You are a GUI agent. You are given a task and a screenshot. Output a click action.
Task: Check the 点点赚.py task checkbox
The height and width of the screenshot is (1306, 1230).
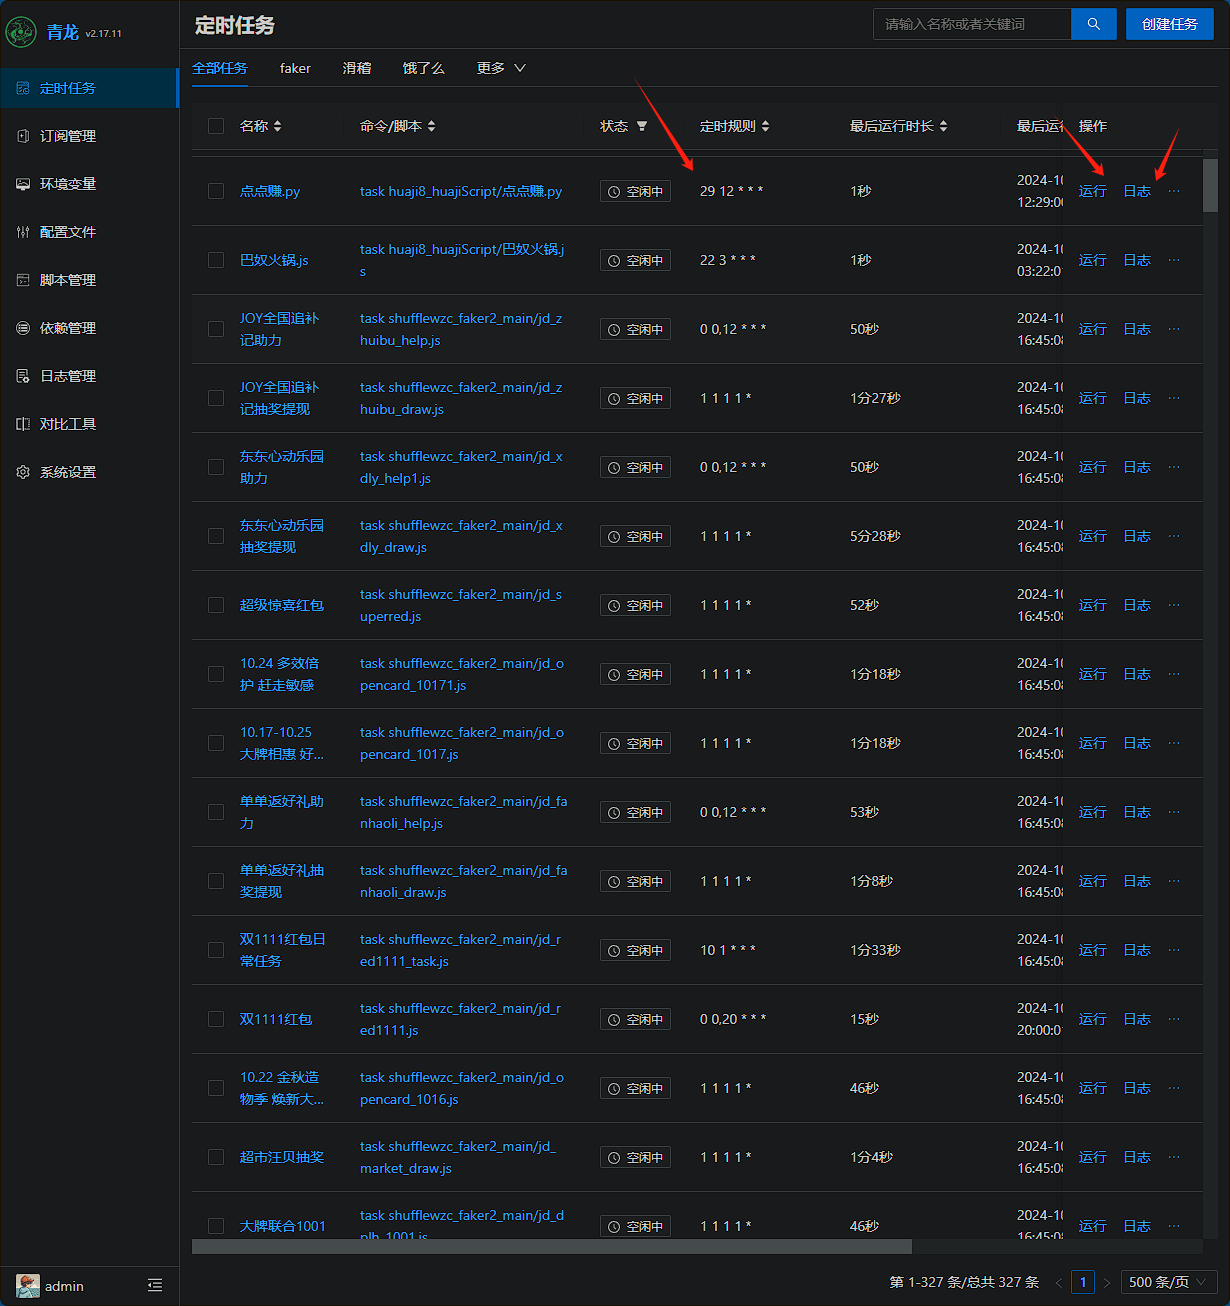(x=216, y=191)
